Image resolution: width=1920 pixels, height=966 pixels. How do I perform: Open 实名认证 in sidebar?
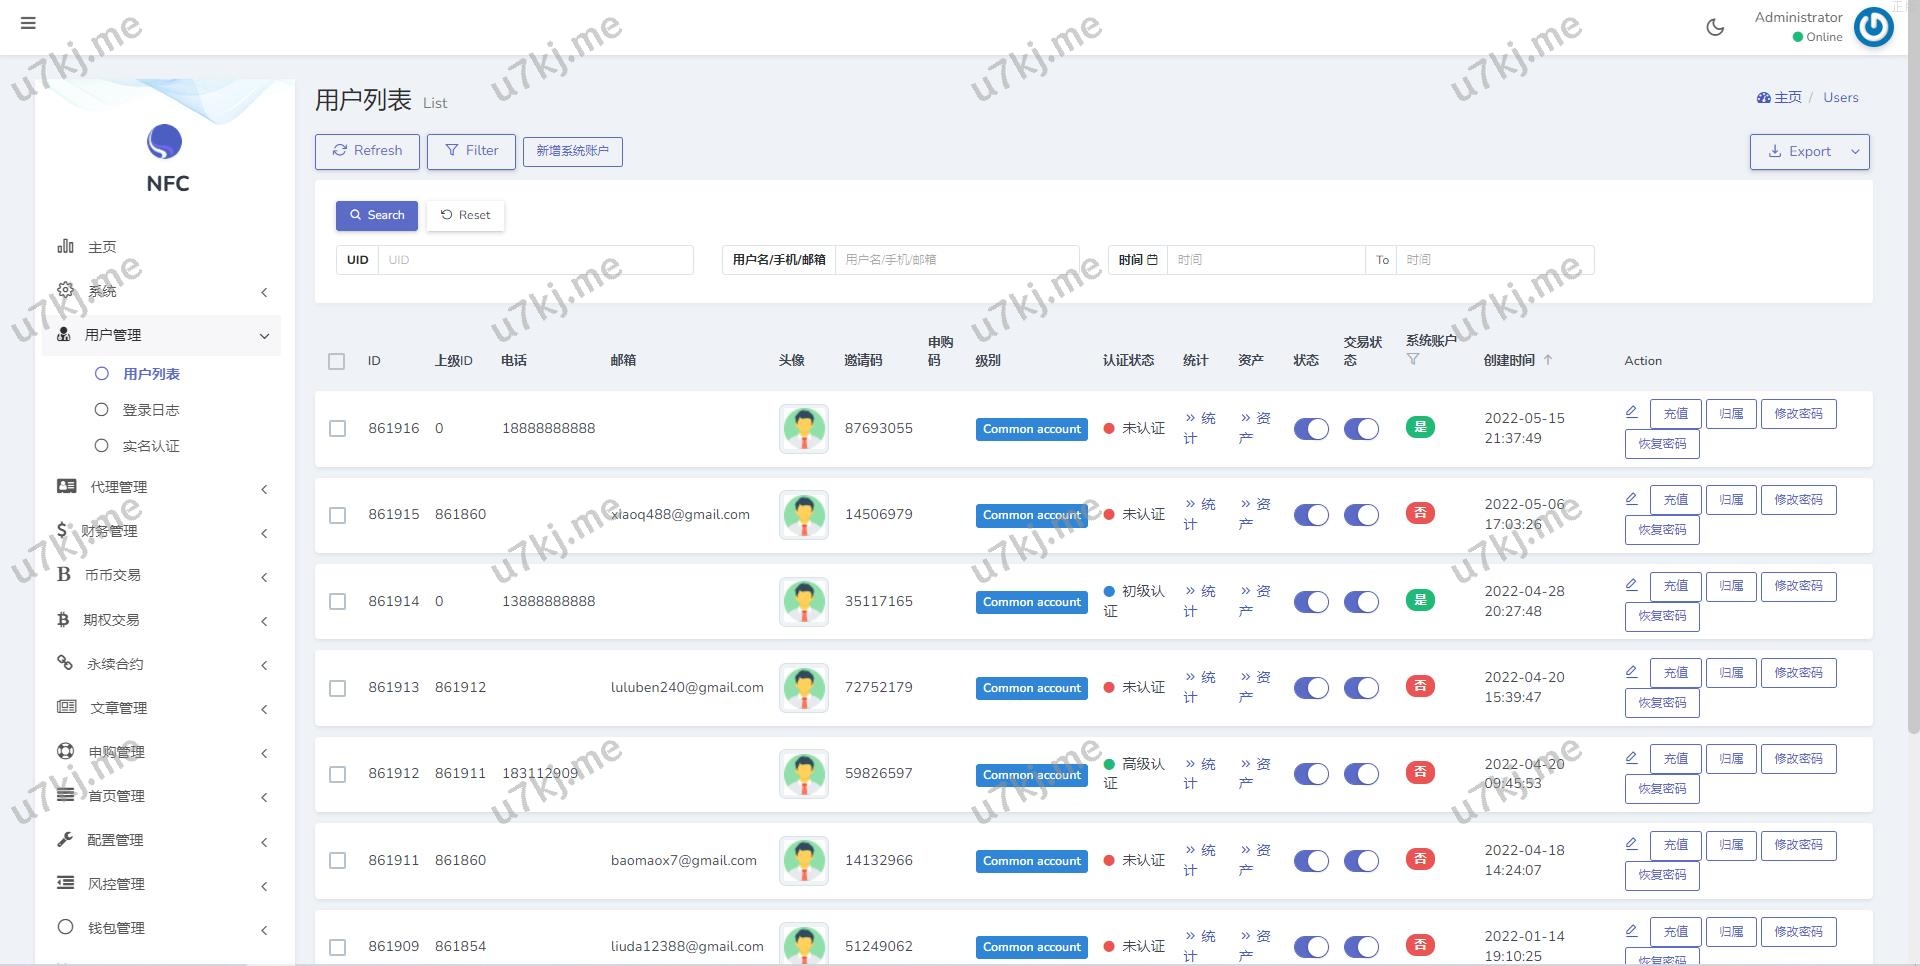click(150, 446)
